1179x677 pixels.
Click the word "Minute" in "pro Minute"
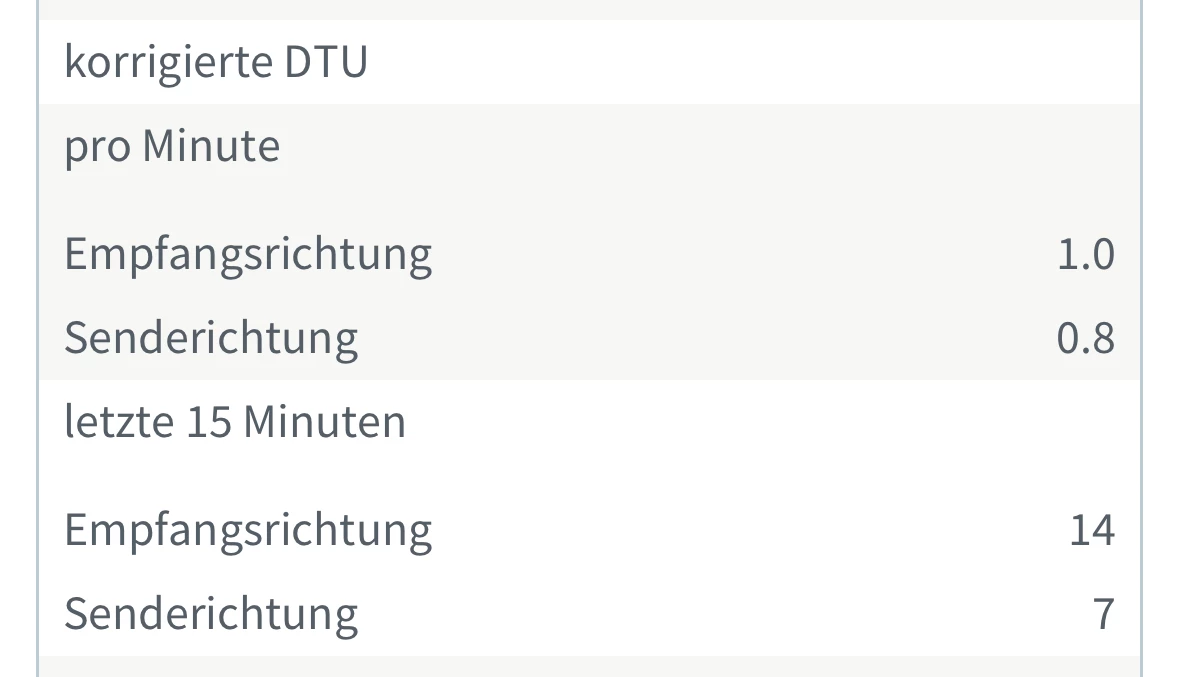click(x=211, y=147)
